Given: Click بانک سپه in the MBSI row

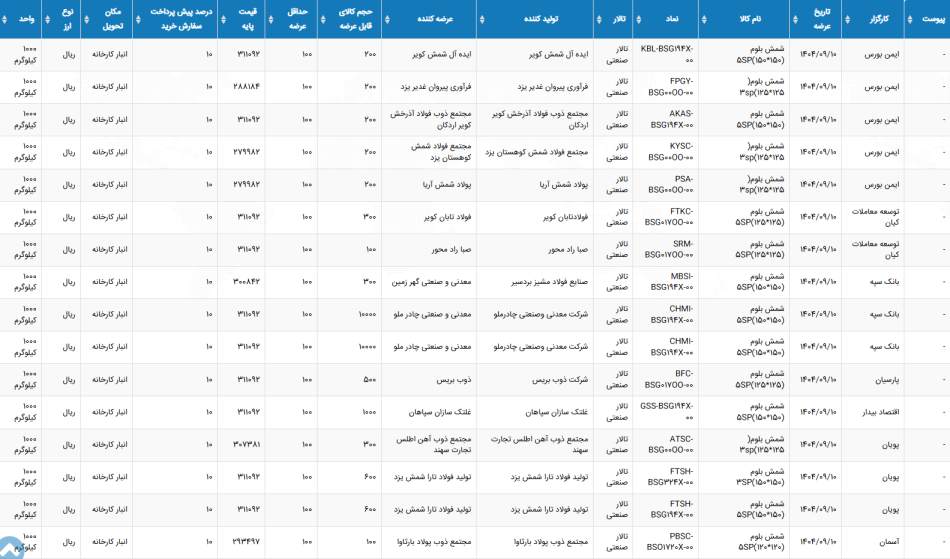Looking at the screenshot, I should (x=885, y=282).
